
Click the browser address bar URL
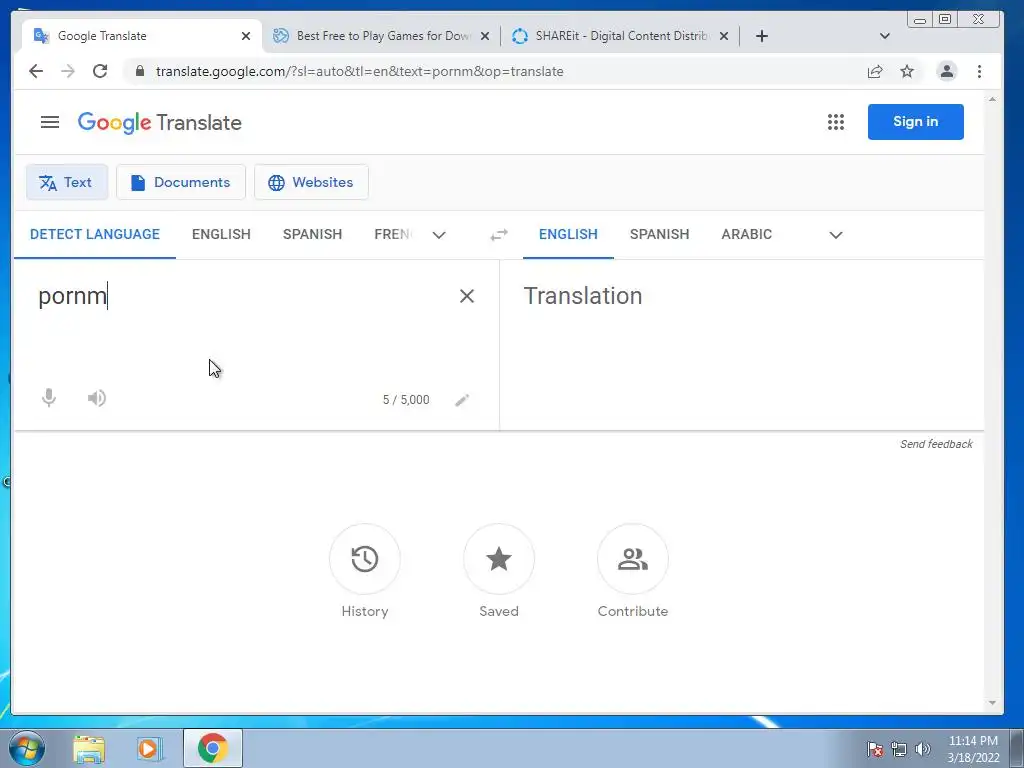pos(359,71)
